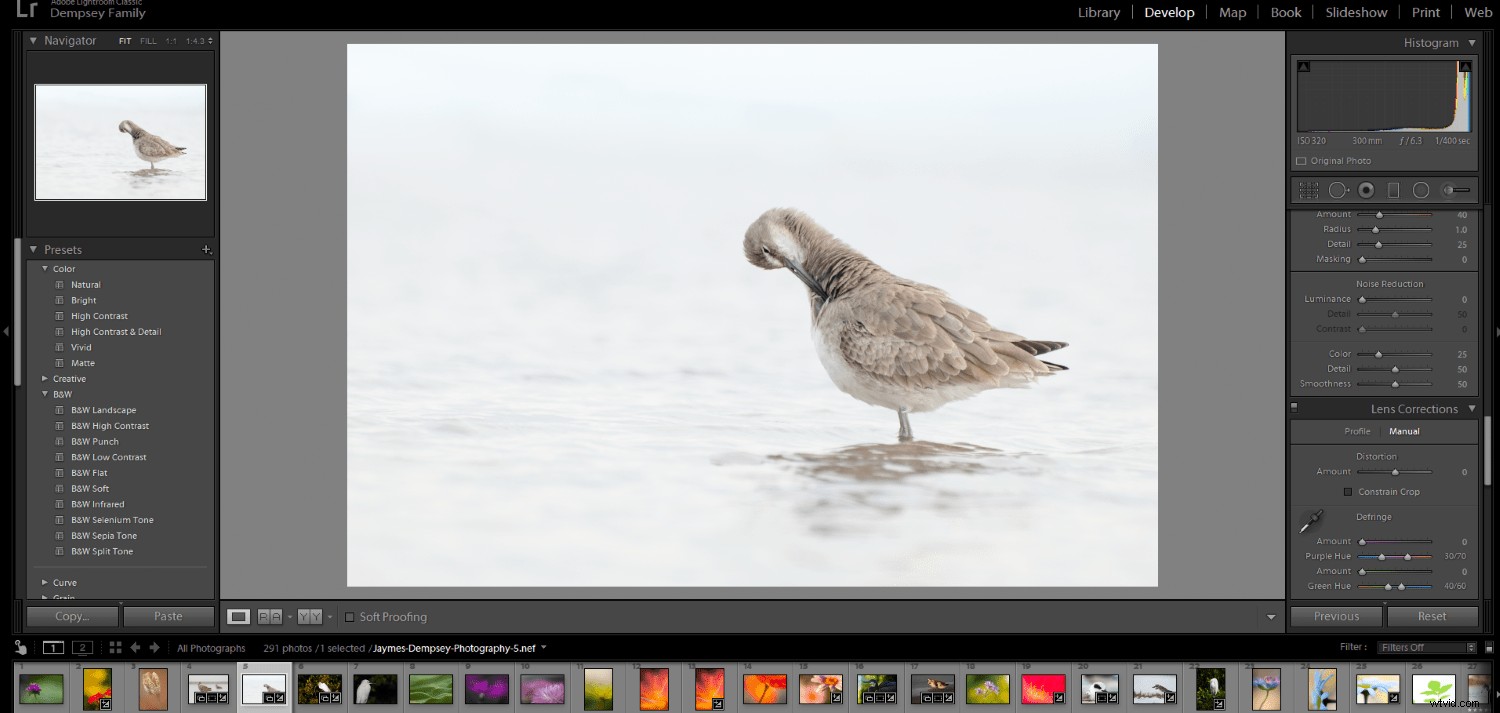
Task: Select the Radial Filter tool
Action: (x=1421, y=189)
